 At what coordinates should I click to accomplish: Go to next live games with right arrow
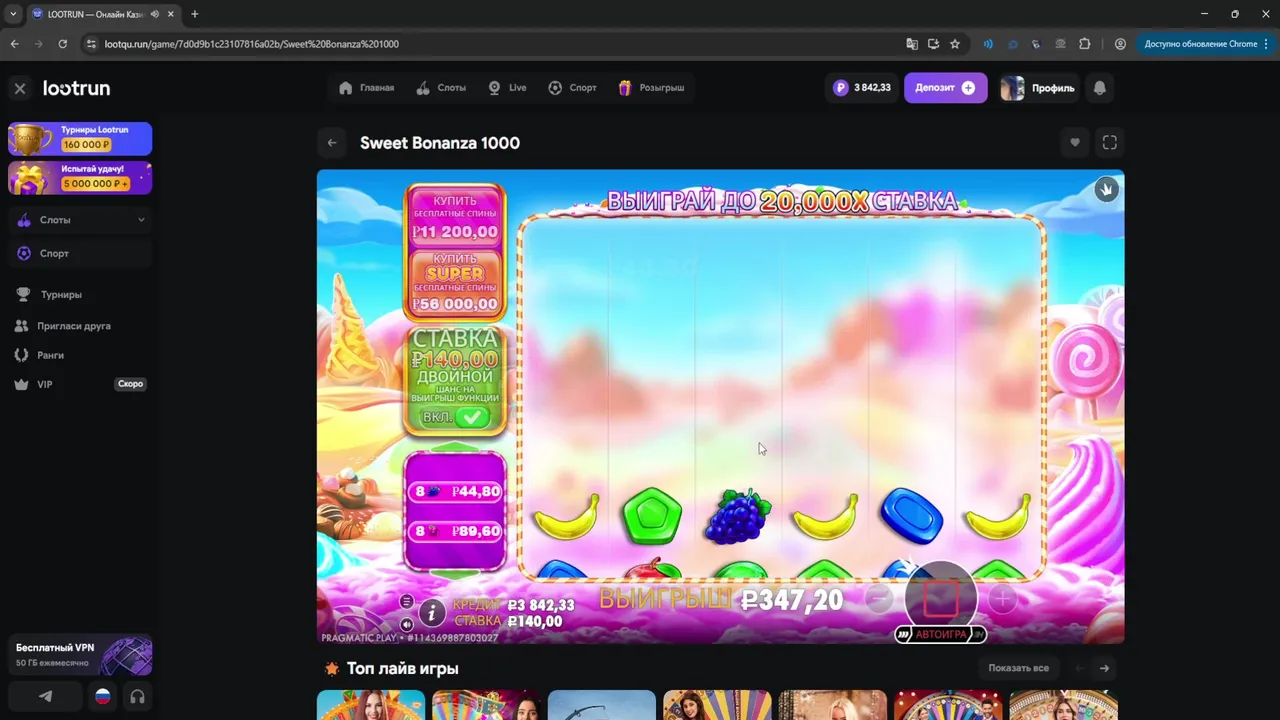coord(1104,668)
